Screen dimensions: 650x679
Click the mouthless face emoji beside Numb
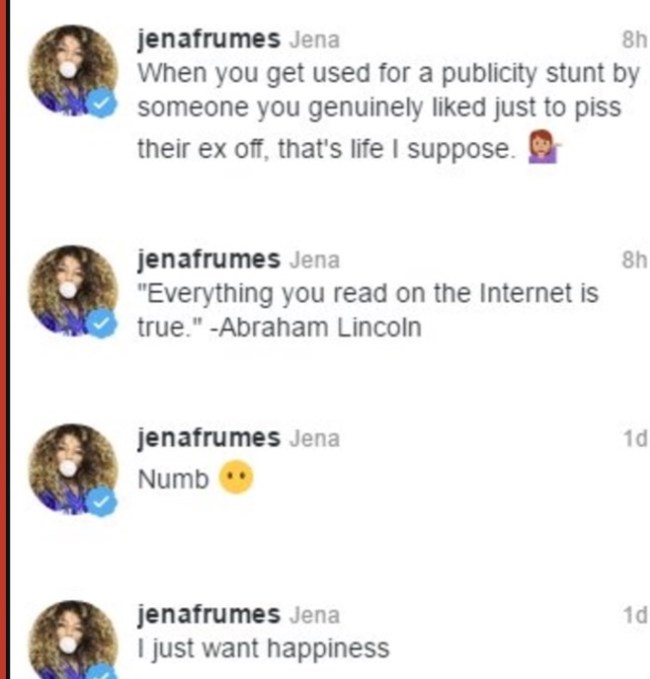coord(236,478)
